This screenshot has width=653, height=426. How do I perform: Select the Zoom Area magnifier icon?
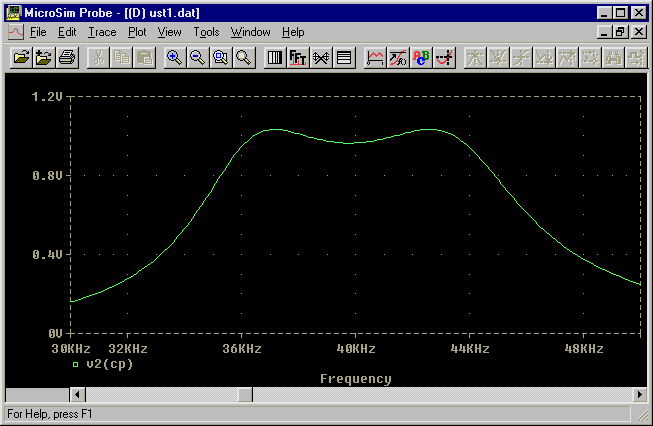(221, 57)
